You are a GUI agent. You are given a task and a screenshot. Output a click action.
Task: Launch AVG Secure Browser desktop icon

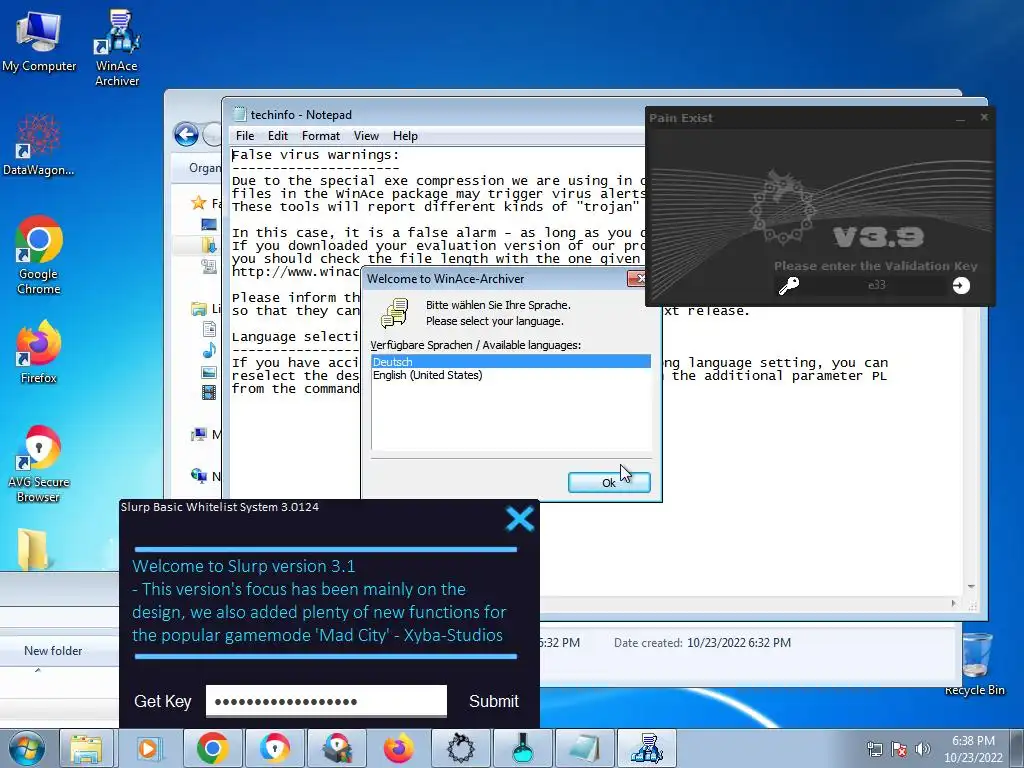pos(39,464)
